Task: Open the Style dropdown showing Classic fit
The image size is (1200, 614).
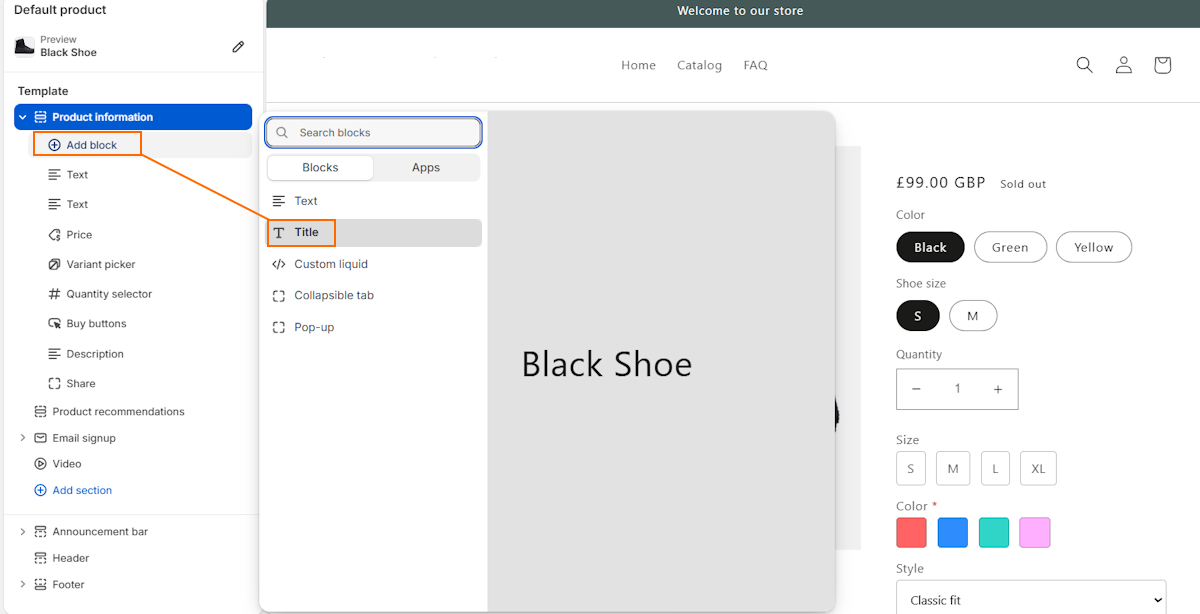Action: [x=1031, y=600]
